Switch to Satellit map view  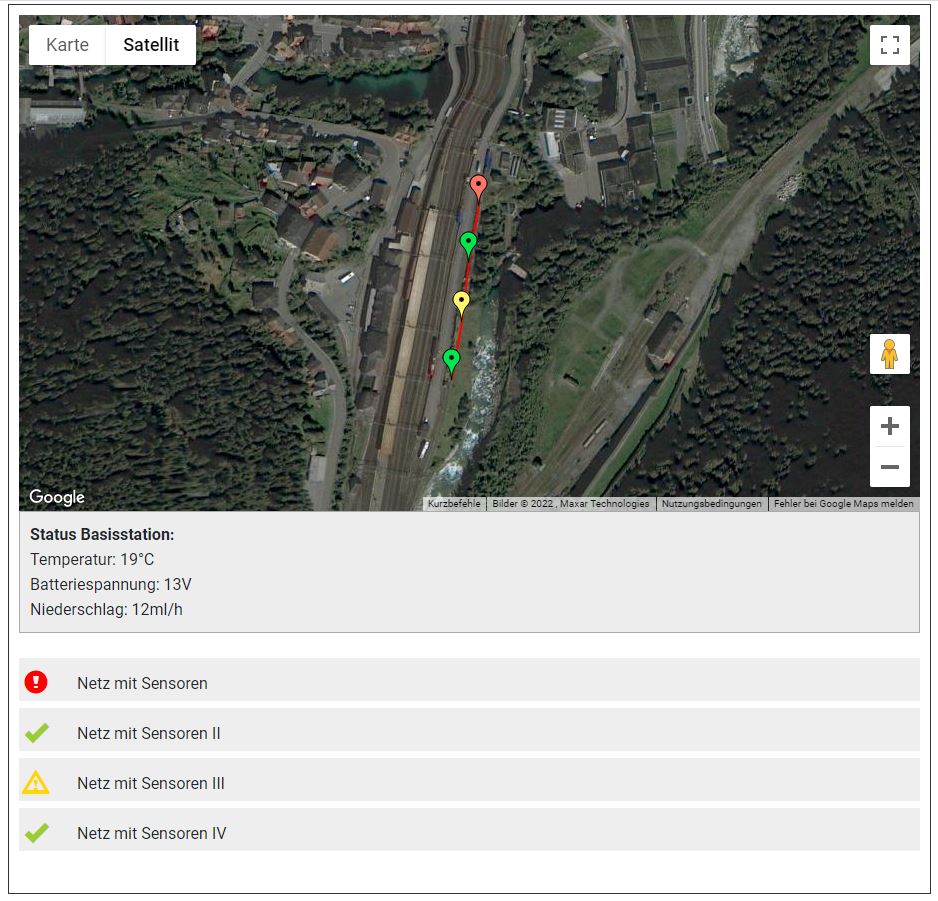151,45
